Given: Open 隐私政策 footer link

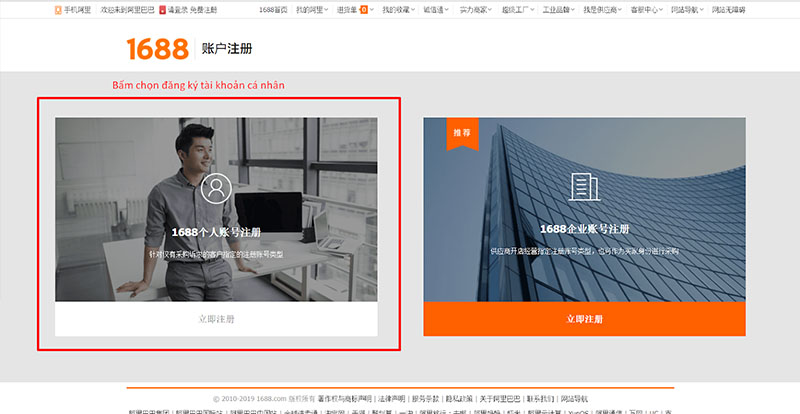Looking at the screenshot, I should pyautogui.click(x=459, y=399).
